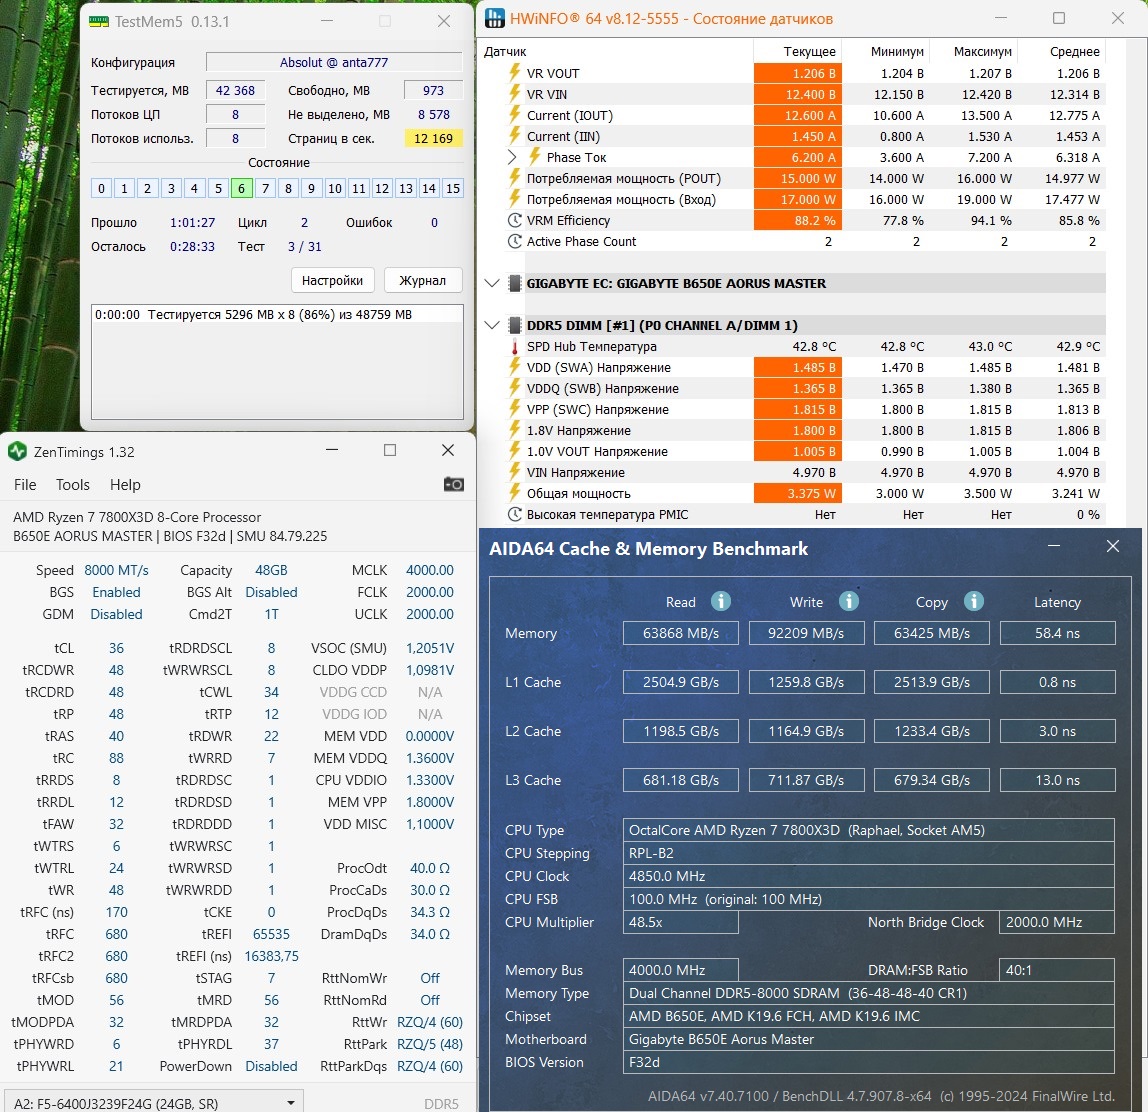
Task: Close the AIDA64 Cache & Memory Benchmark window
Action: point(1113,546)
